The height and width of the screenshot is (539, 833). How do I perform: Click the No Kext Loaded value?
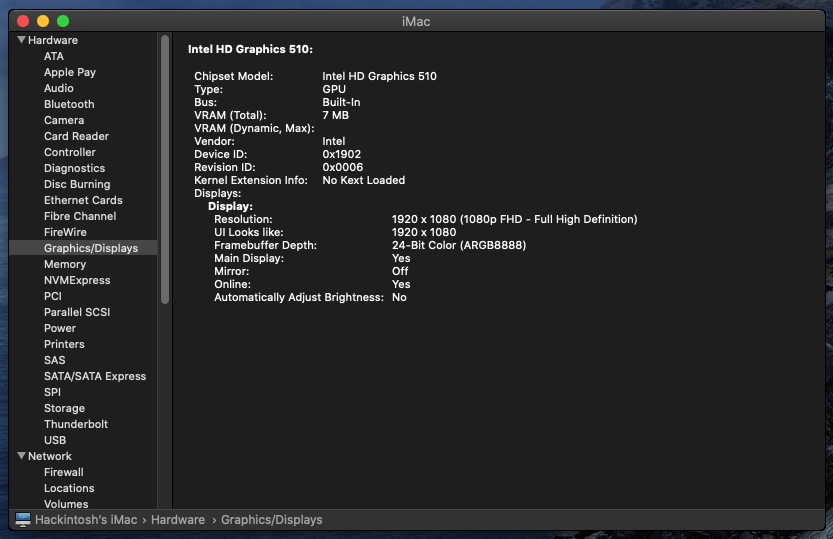(x=363, y=180)
